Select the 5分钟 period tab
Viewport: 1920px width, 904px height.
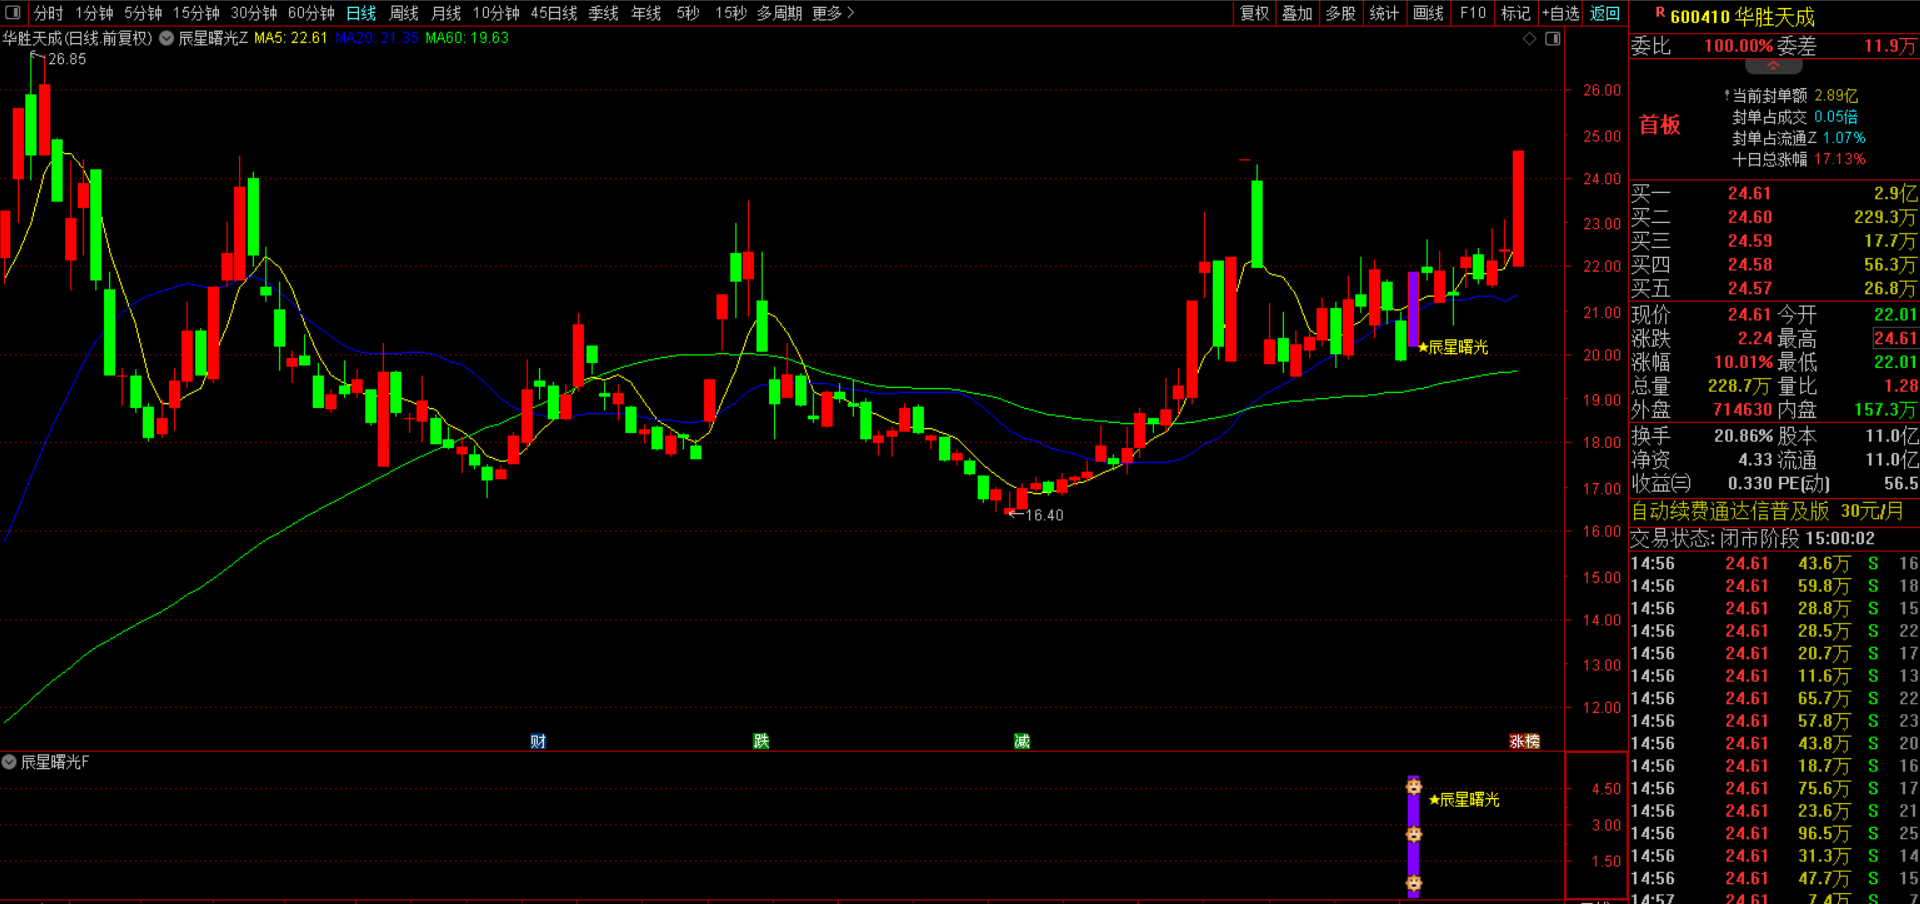coord(143,13)
